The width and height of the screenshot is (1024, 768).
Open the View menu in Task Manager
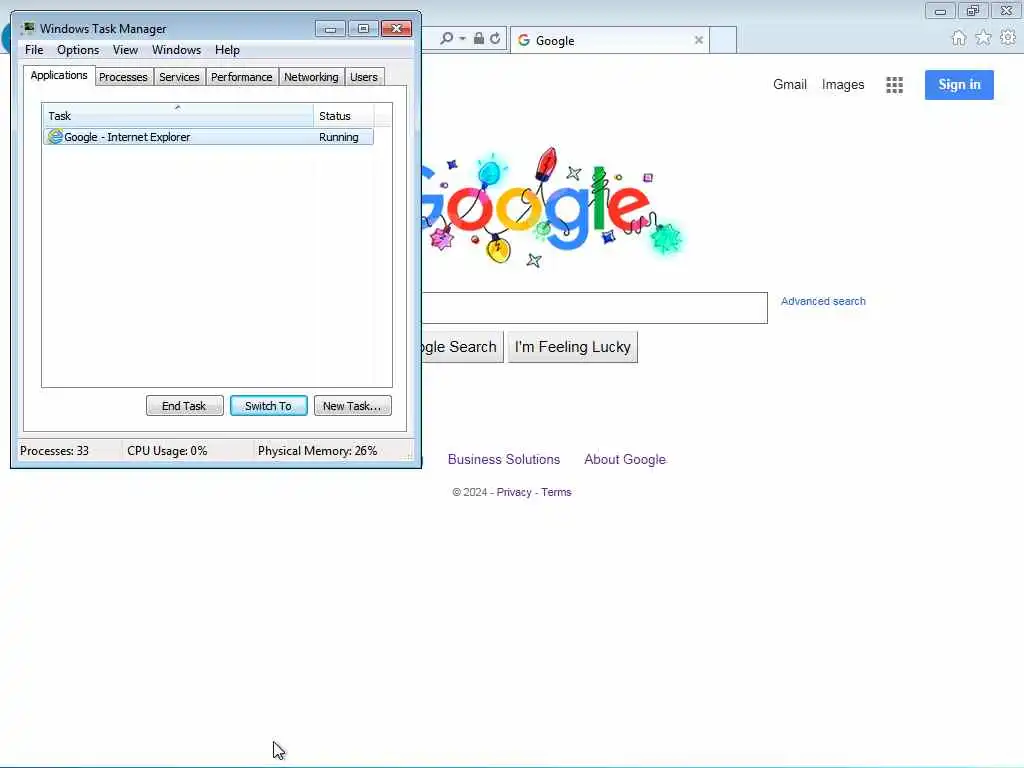(x=125, y=50)
